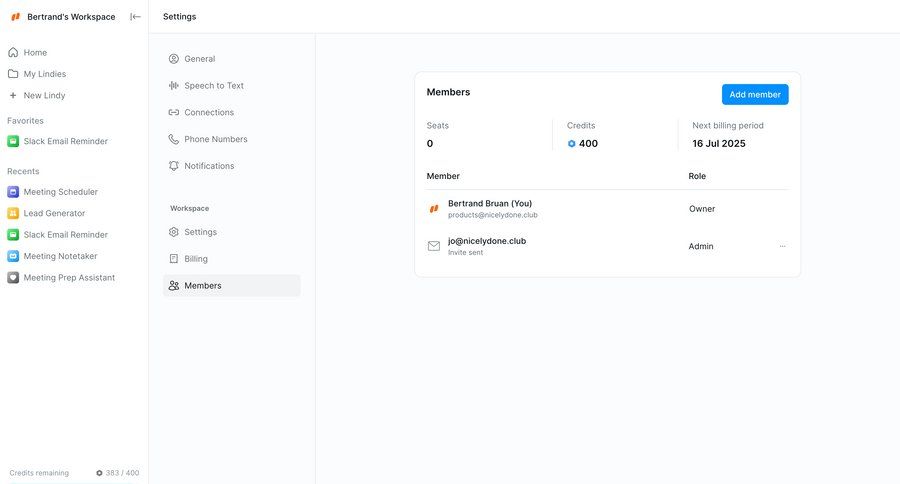Viewport: 900px width, 484px height.
Task: Click the Member column header
Action: [x=443, y=176]
